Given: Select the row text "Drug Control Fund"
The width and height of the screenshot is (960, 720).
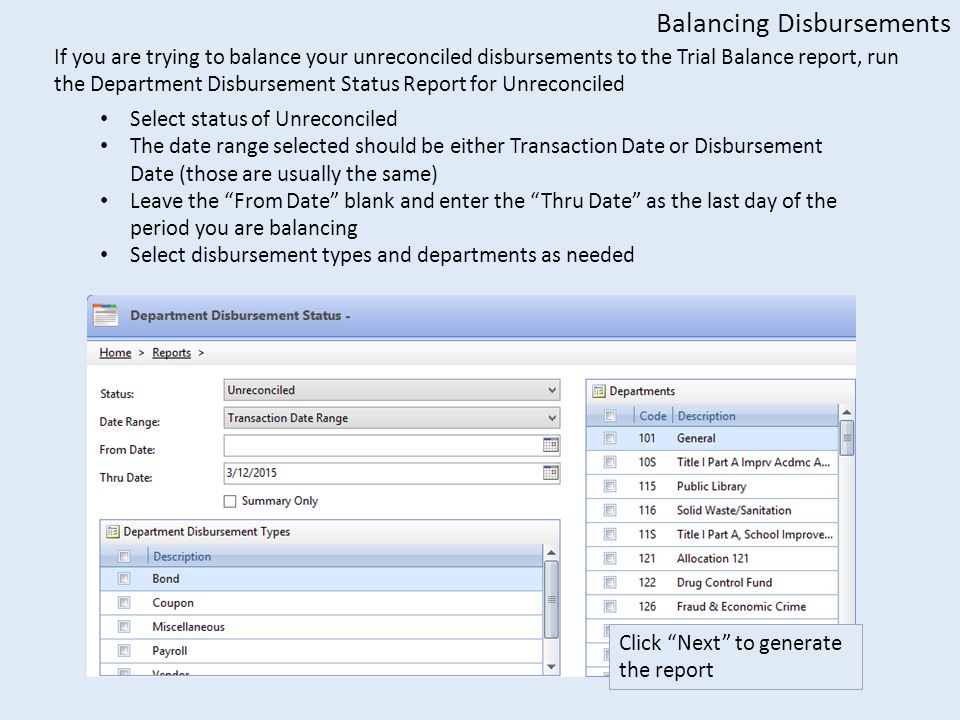Looking at the screenshot, I should [724, 582].
